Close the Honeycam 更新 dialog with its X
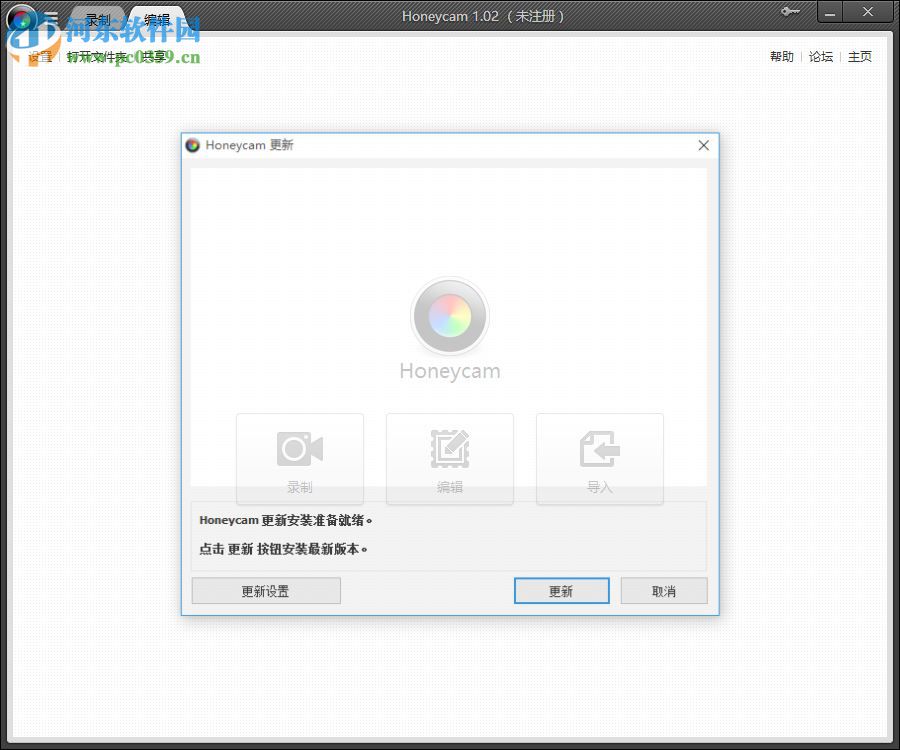The image size is (900, 750). coord(703,145)
